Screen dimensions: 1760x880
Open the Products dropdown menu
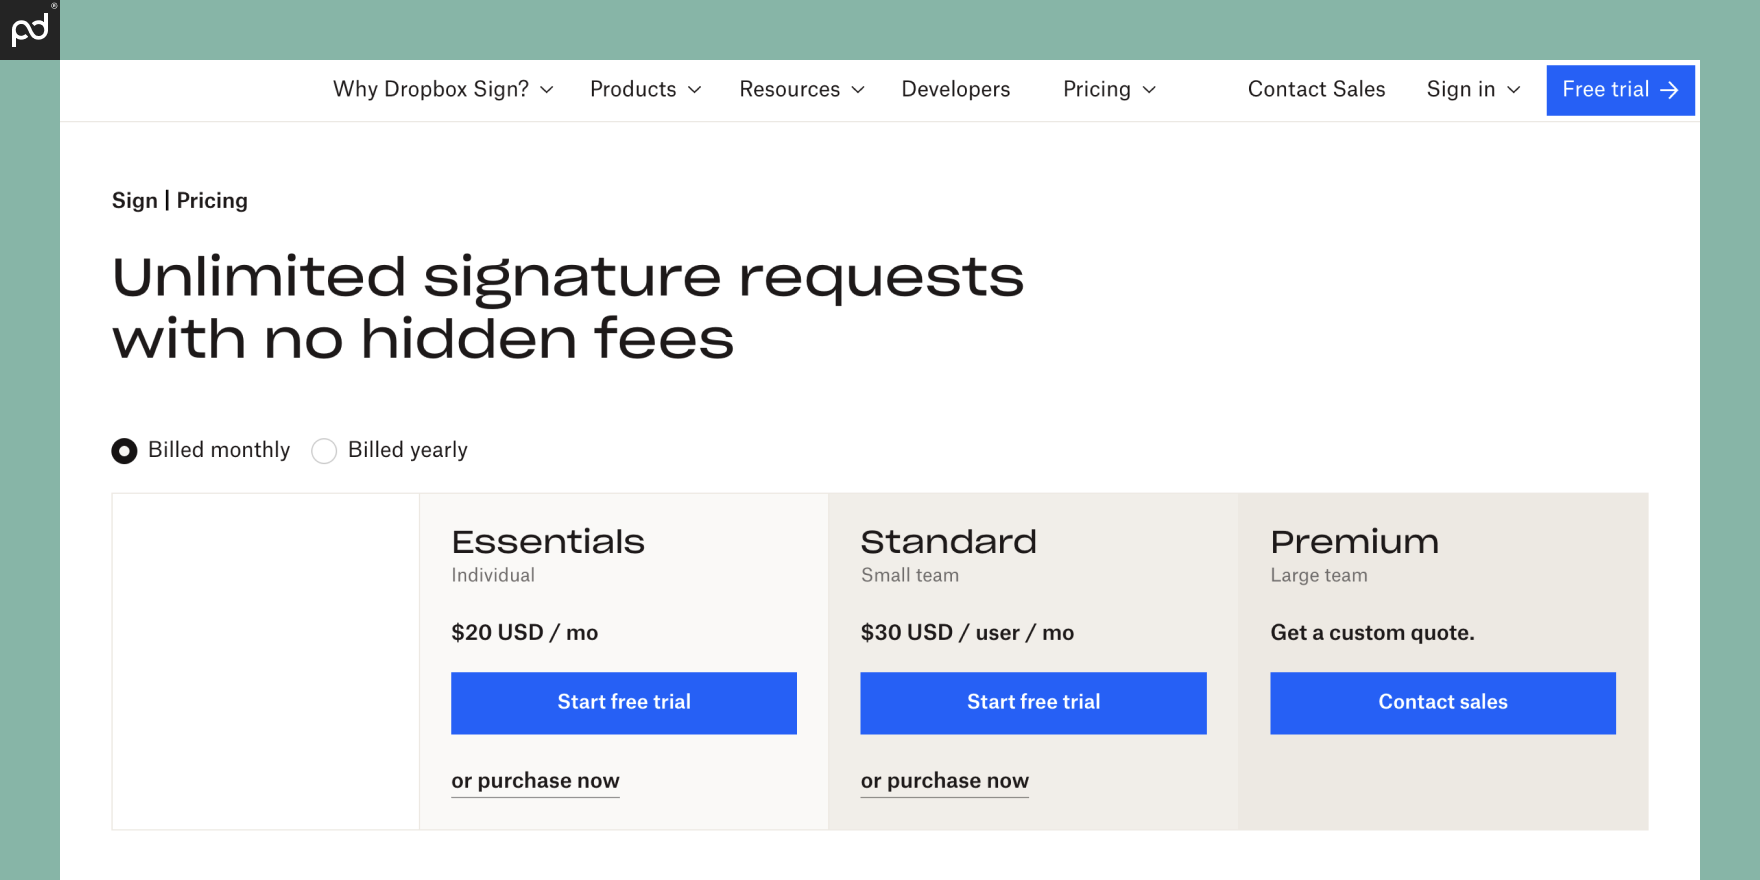644,90
